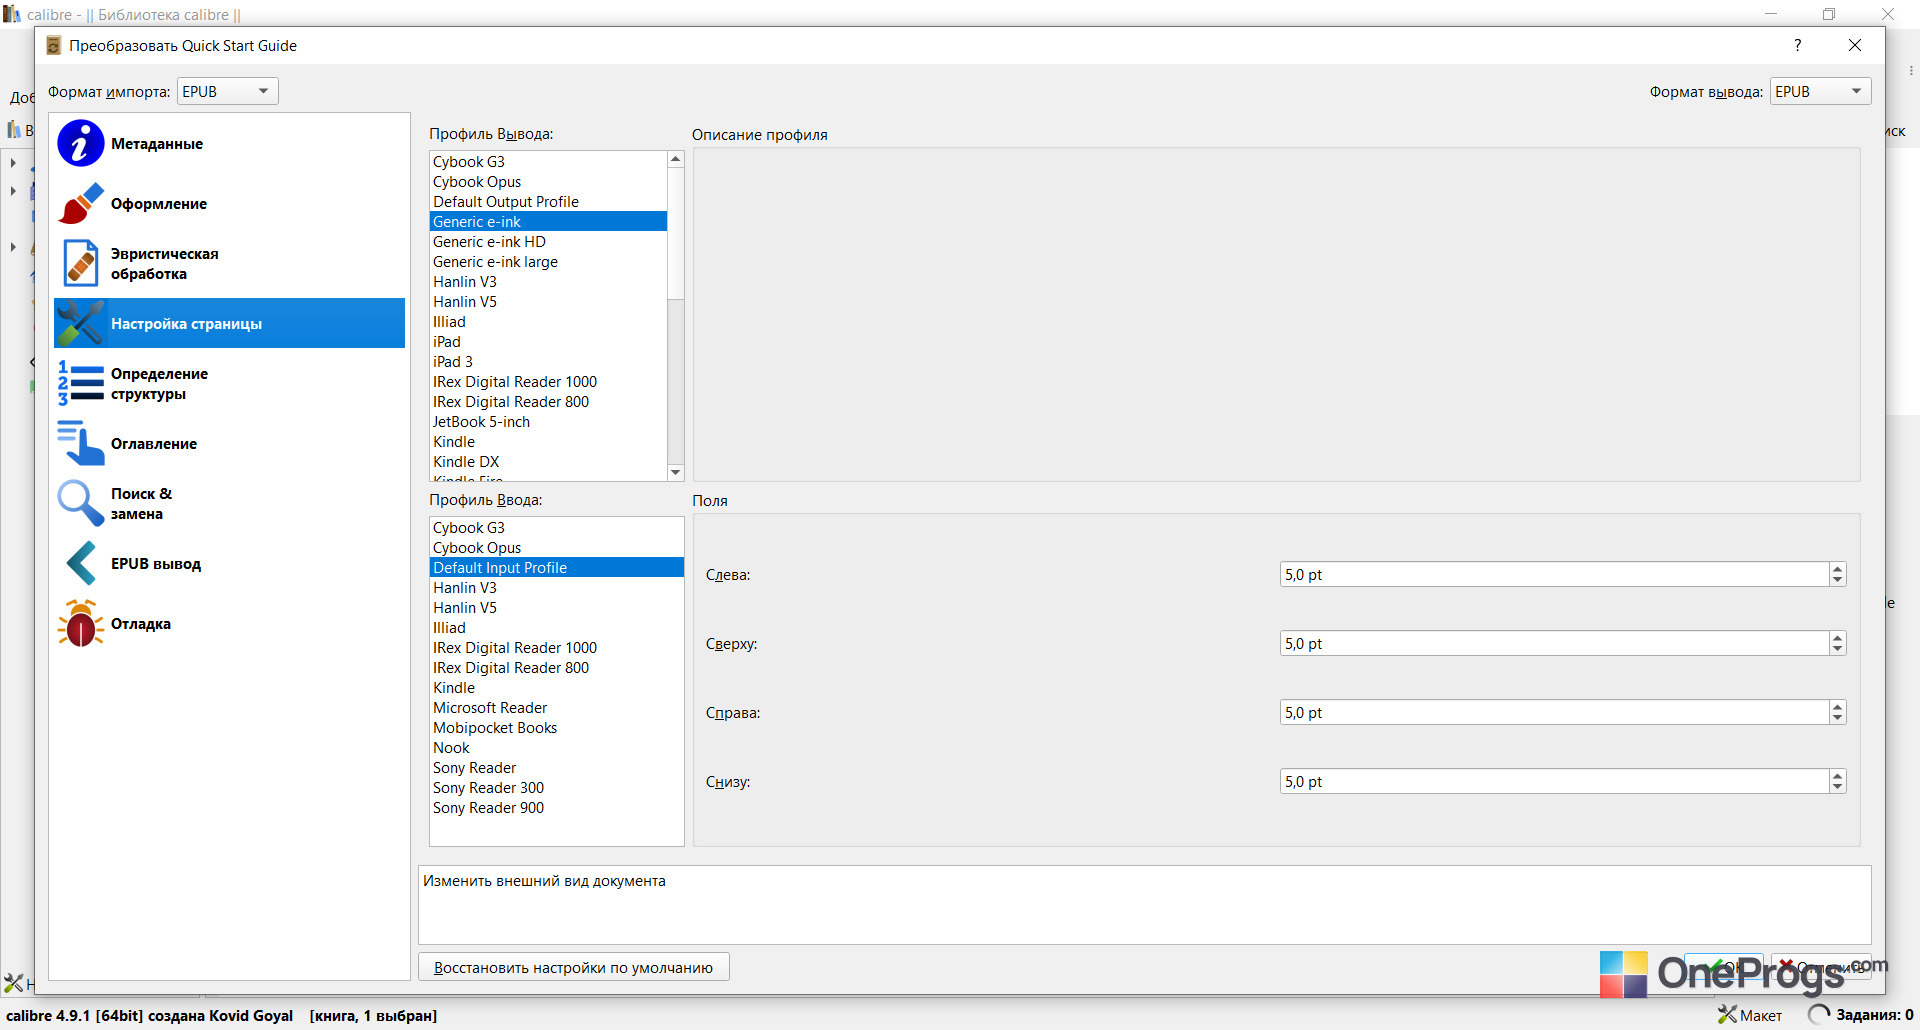Click the Справа margin input field

(x=1555, y=712)
